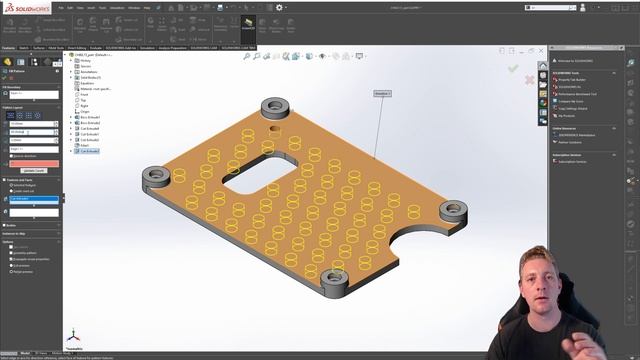Switch to the Surfaces ribbon tab

pyautogui.click(x=39, y=48)
